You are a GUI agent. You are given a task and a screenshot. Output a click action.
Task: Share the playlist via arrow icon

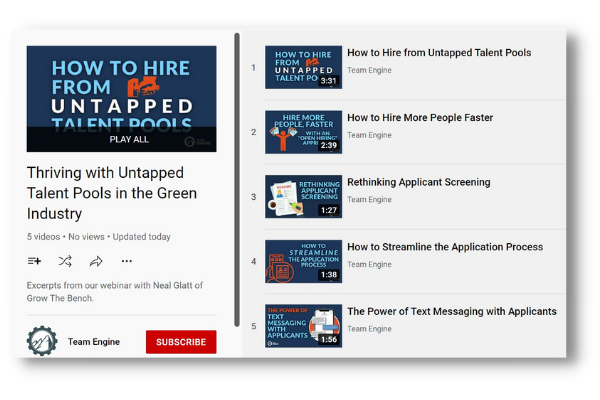pyautogui.click(x=96, y=261)
